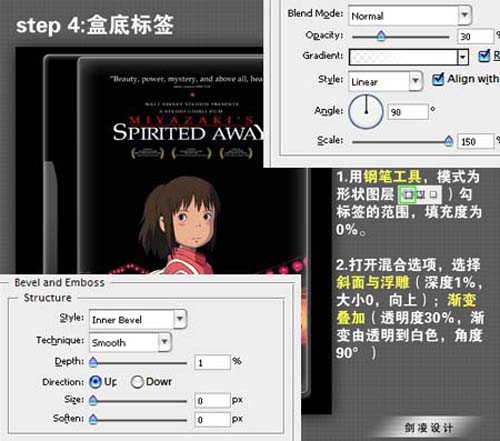Click the Soften pixel input field
The width and height of the screenshot is (500, 441).
pyautogui.click(x=213, y=419)
